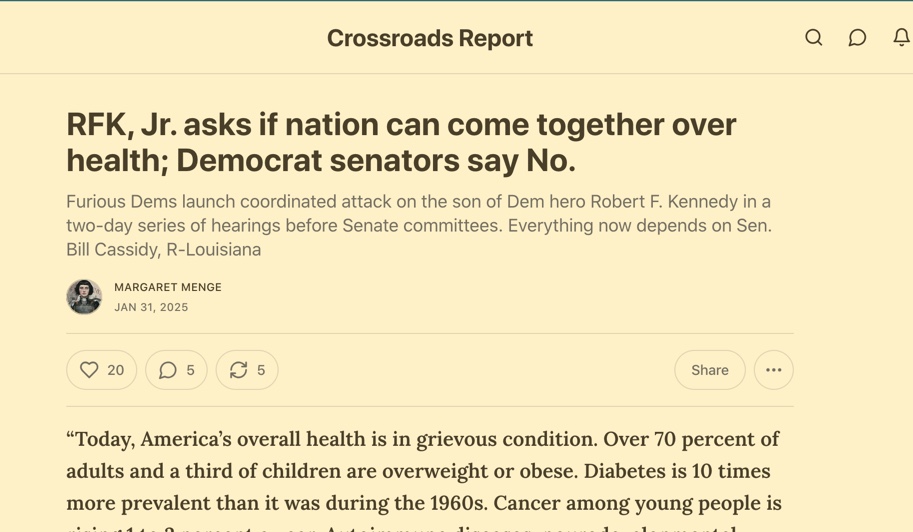913x532 pixels.
Task: Click the restack count next to arrows
Action: point(261,370)
